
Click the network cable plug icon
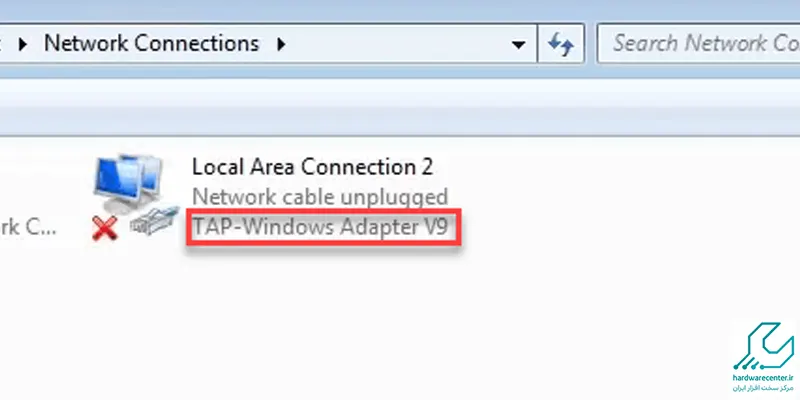tap(155, 221)
